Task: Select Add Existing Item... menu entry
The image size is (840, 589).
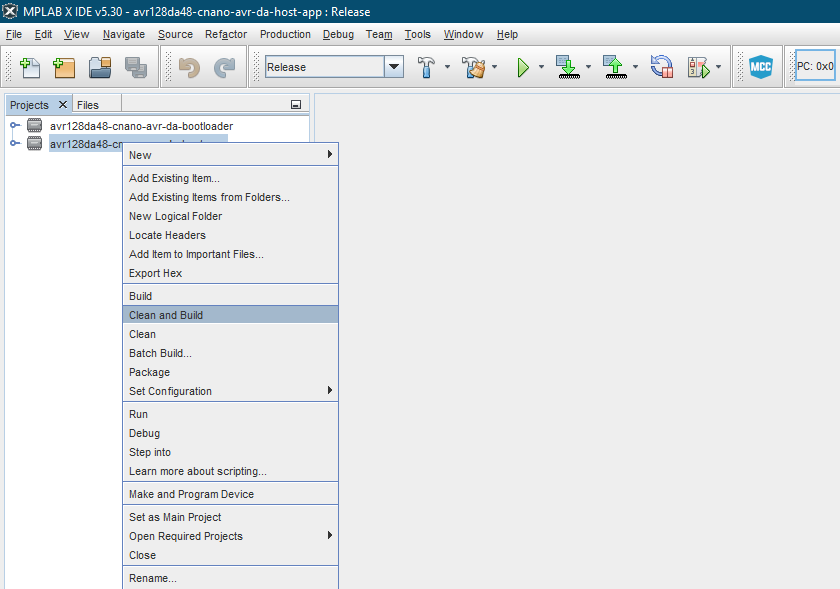Action: 231,178
